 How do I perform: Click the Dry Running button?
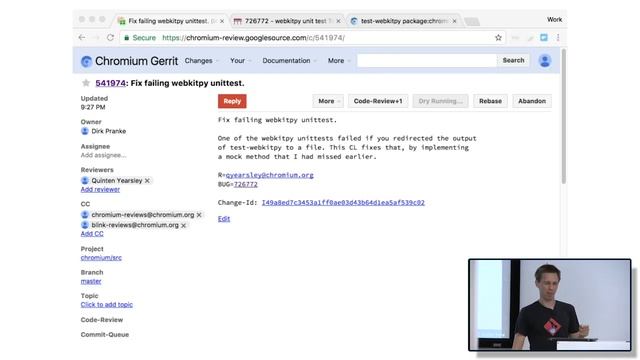coord(440,101)
